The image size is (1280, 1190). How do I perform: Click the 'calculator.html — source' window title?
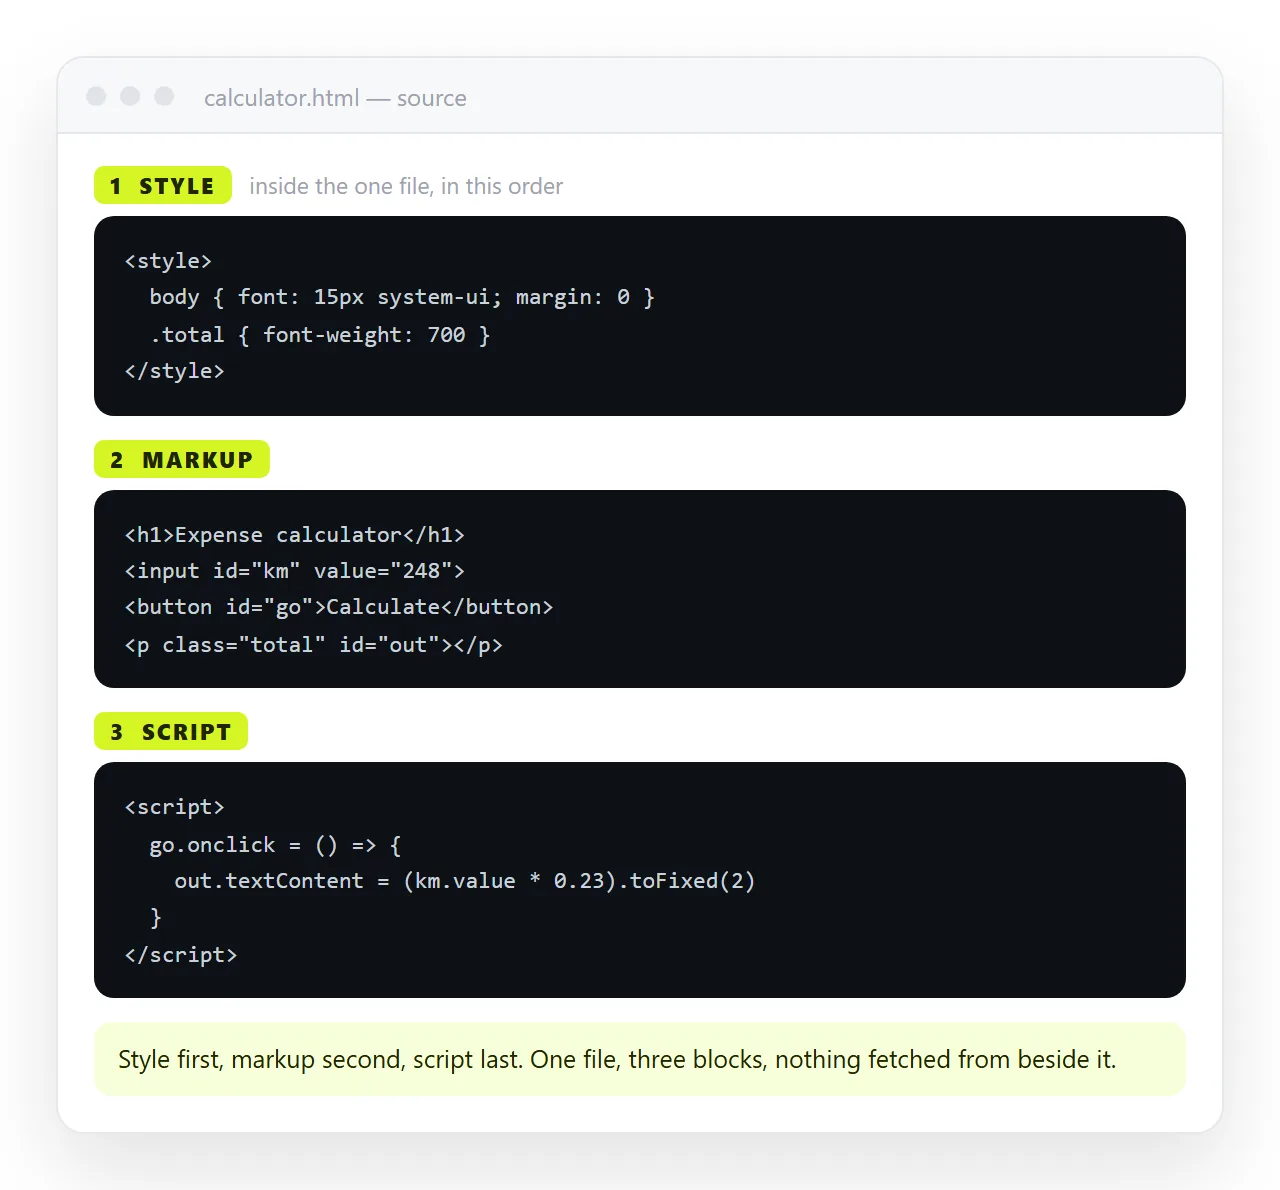click(x=335, y=98)
